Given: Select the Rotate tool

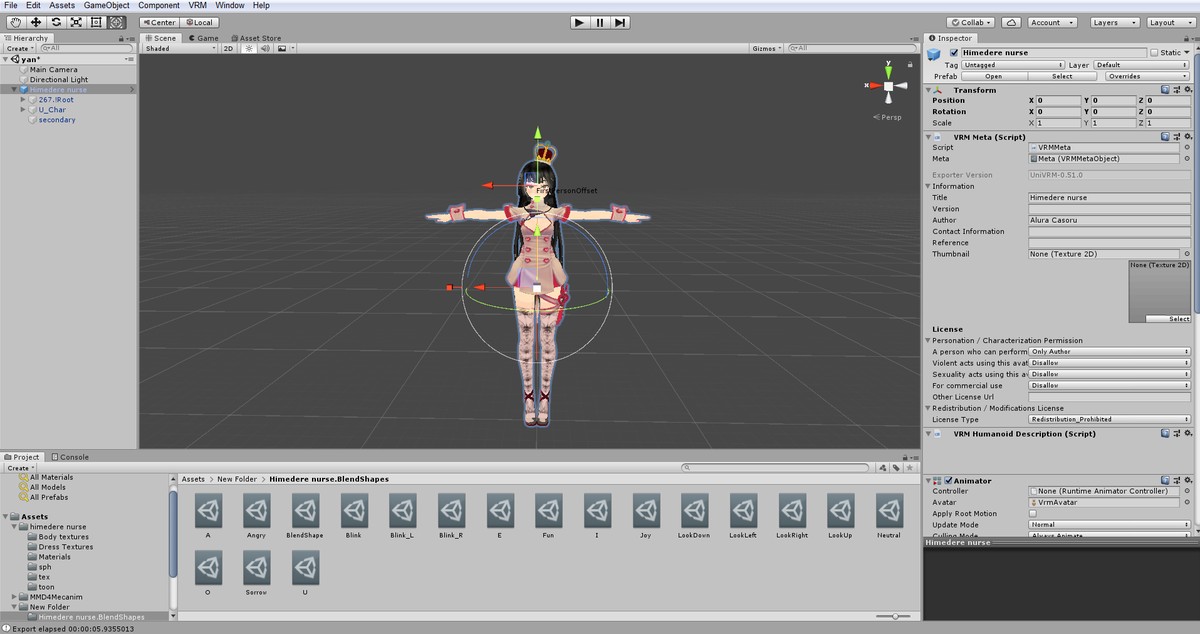Looking at the screenshot, I should pyautogui.click(x=56, y=22).
